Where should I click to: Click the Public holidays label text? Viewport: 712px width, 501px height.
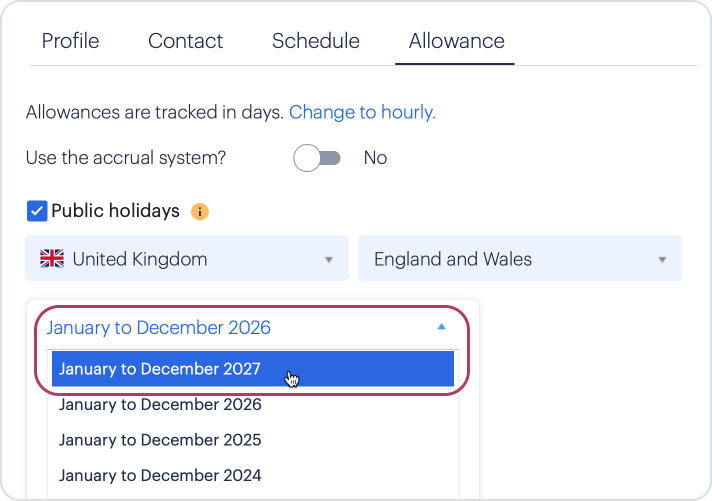pyautogui.click(x=115, y=211)
